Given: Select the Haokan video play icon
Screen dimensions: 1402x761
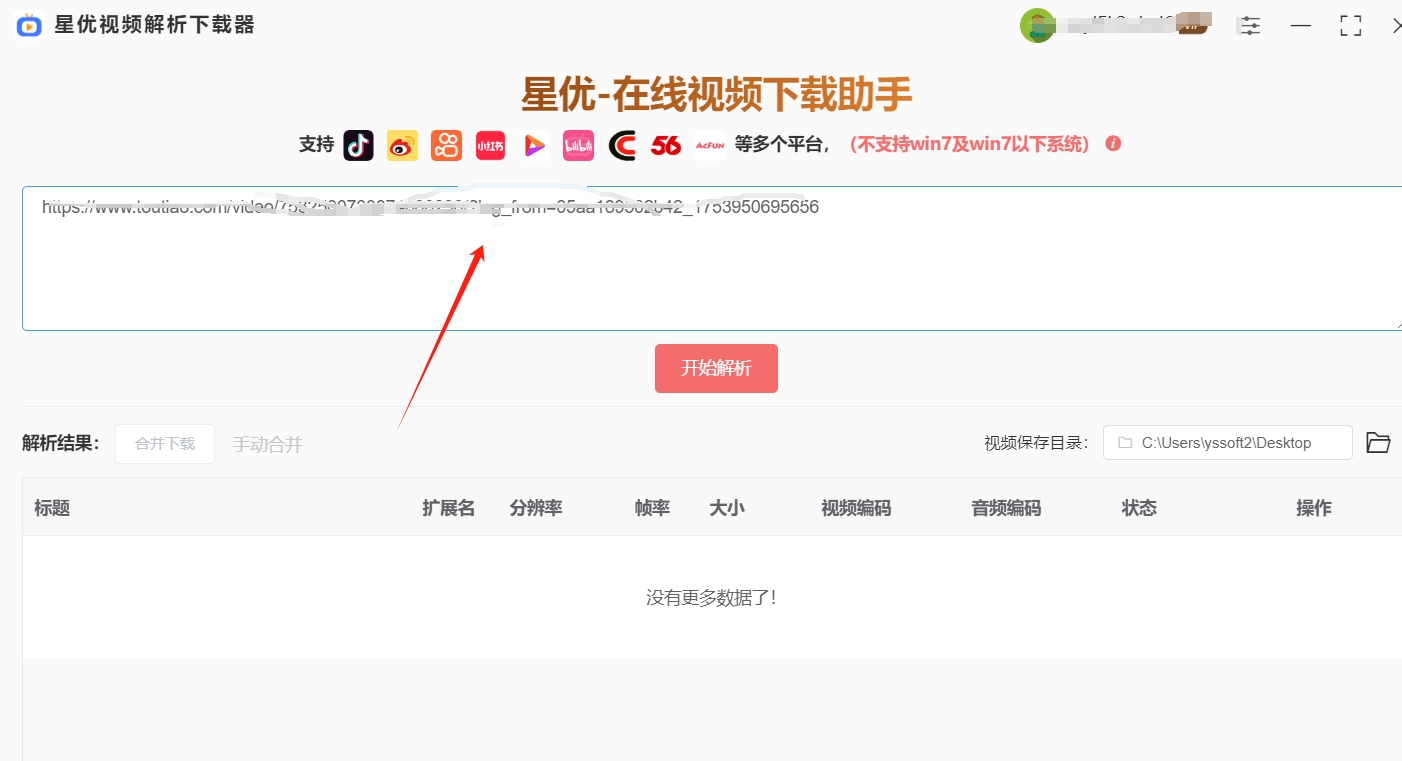Looking at the screenshot, I should tap(534, 145).
